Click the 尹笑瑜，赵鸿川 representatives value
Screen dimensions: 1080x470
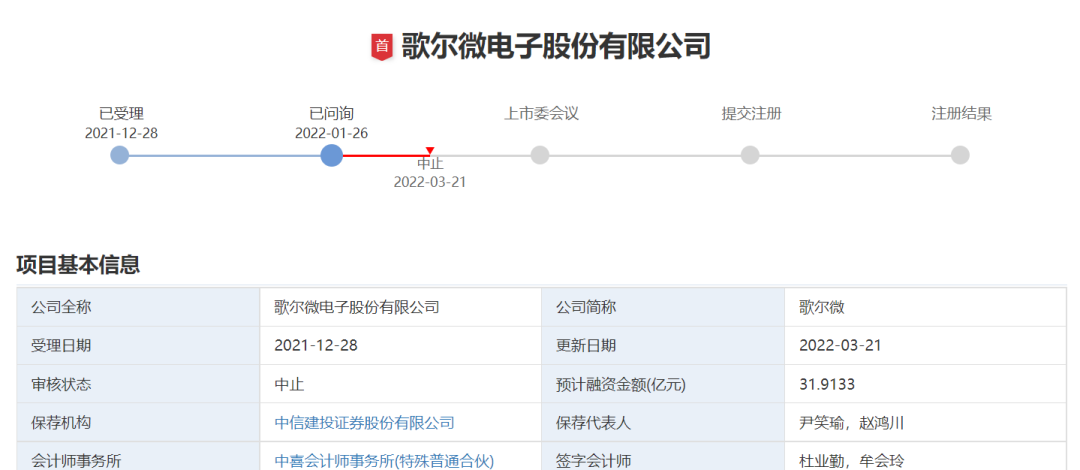point(851,422)
